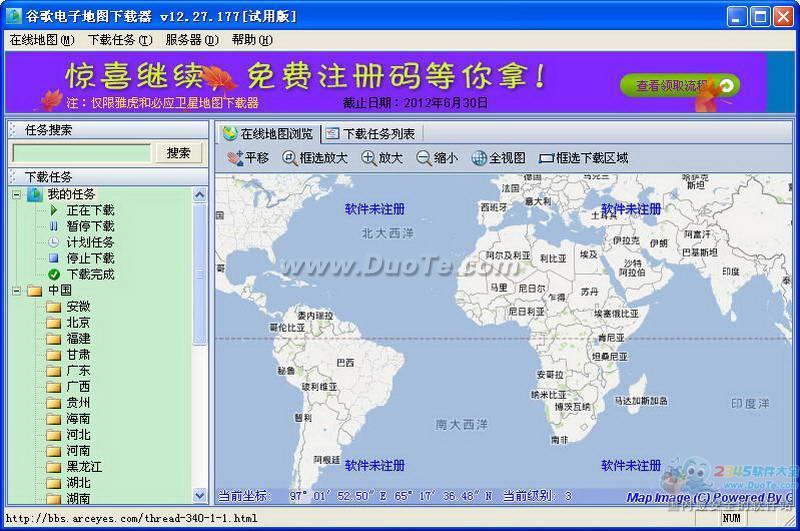The width and height of the screenshot is (800, 531).
Task: Click the 任务搜索 panel header
Action: pos(108,130)
